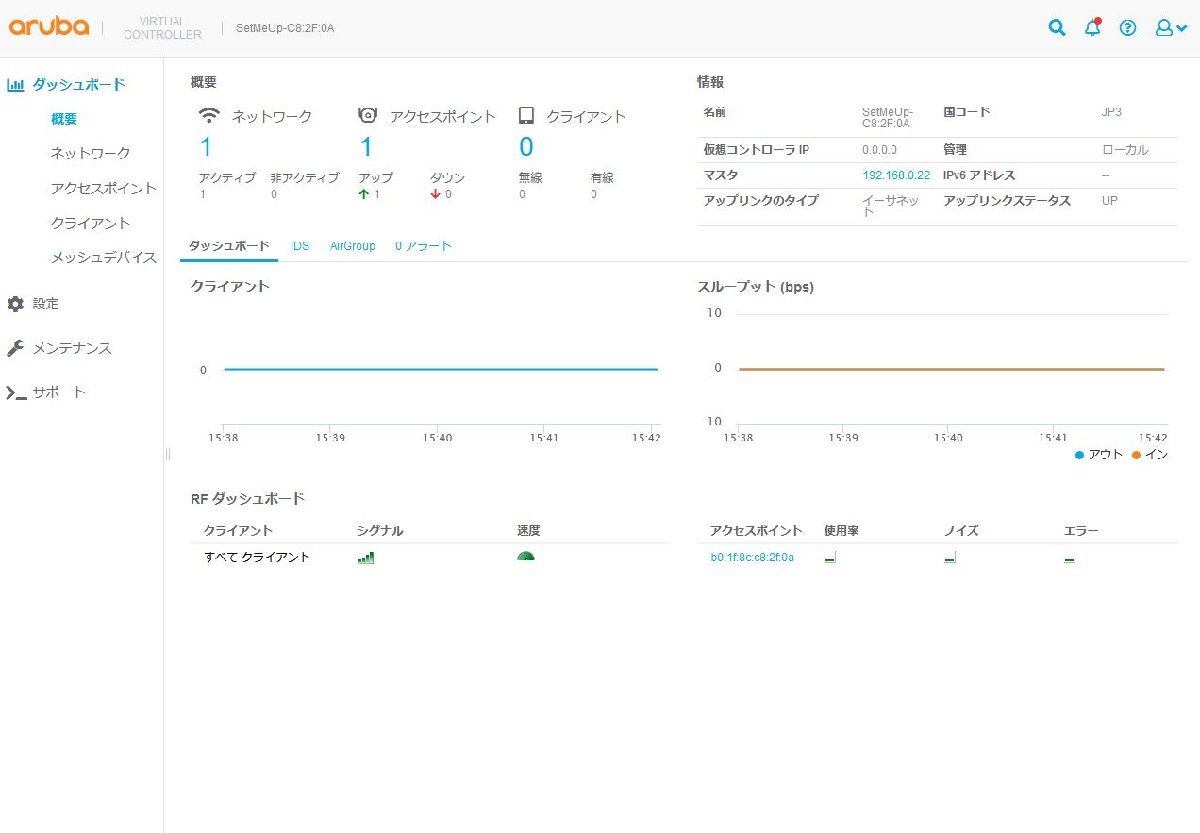The image size is (1200, 833).
Task: Select アクセスポイント in the sidebar
Action: [103, 188]
